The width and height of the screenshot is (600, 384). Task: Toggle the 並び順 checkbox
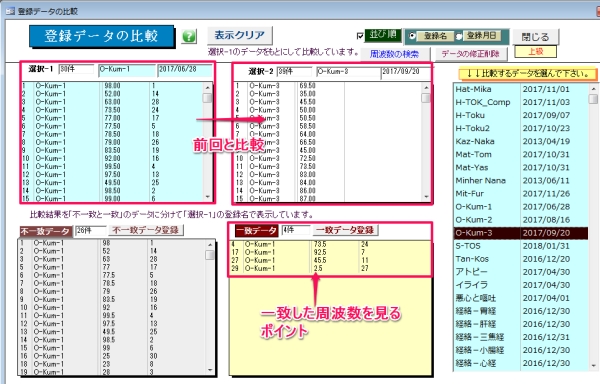click(x=360, y=36)
